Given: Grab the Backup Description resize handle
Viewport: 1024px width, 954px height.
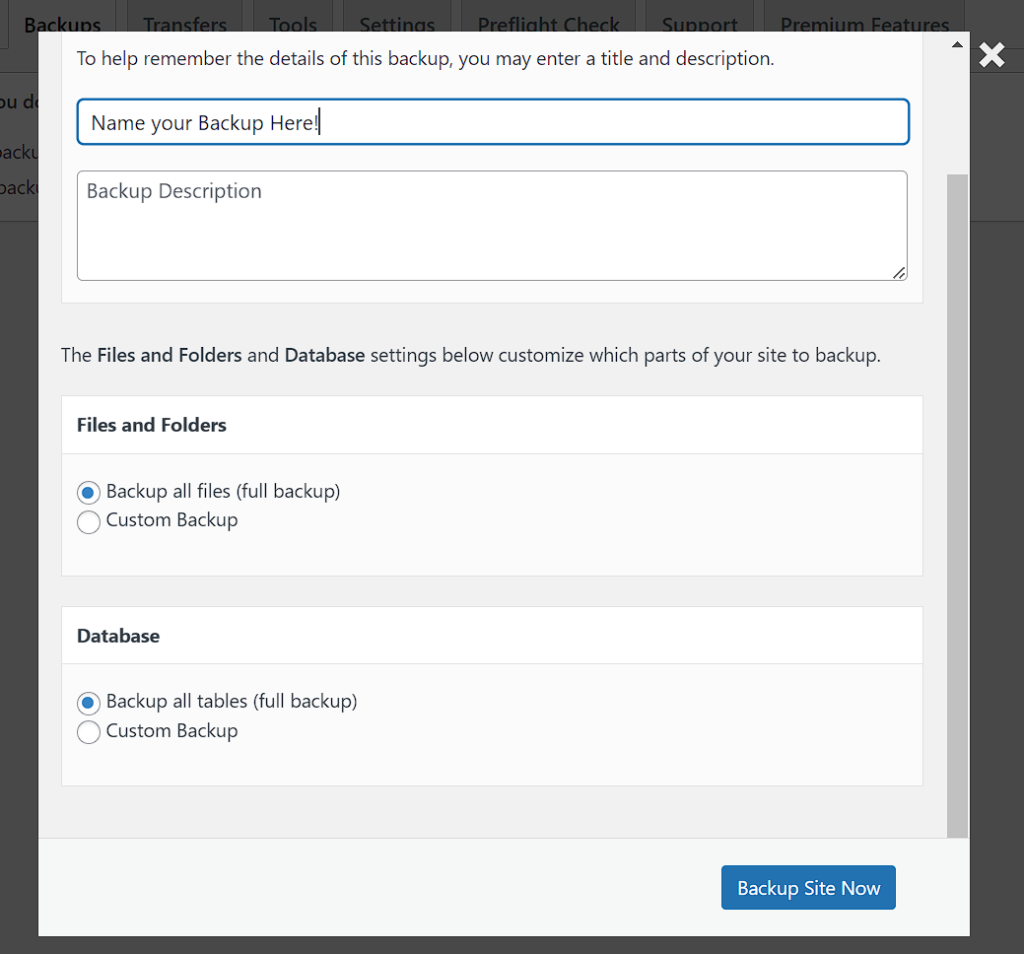Looking at the screenshot, I should pyautogui.click(x=900, y=273).
